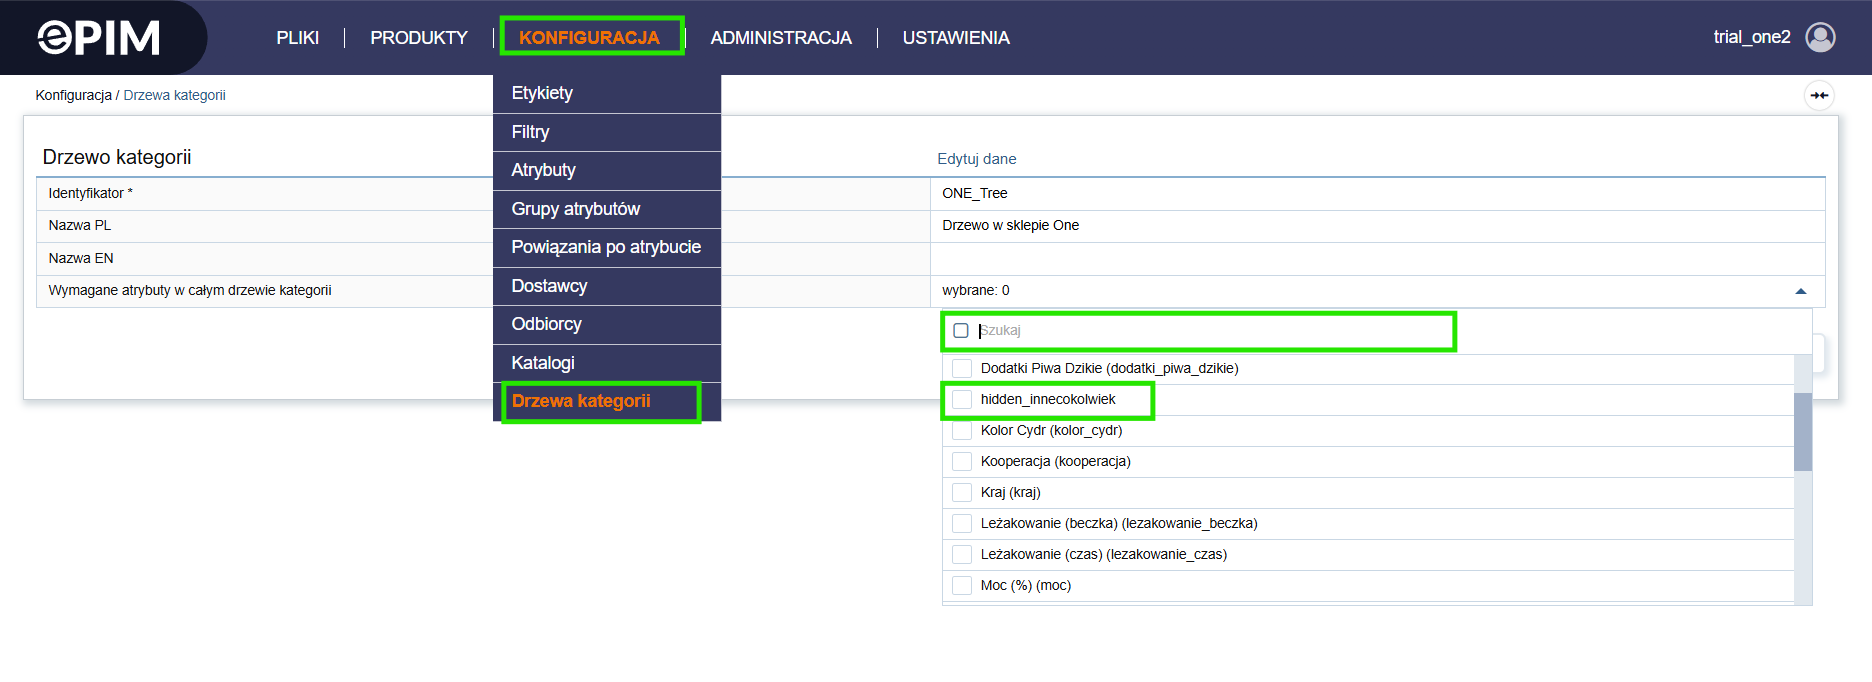The image size is (1872, 682).
Task: Click the attribute list scrollbar thumb
Action: click(1803, 431)
